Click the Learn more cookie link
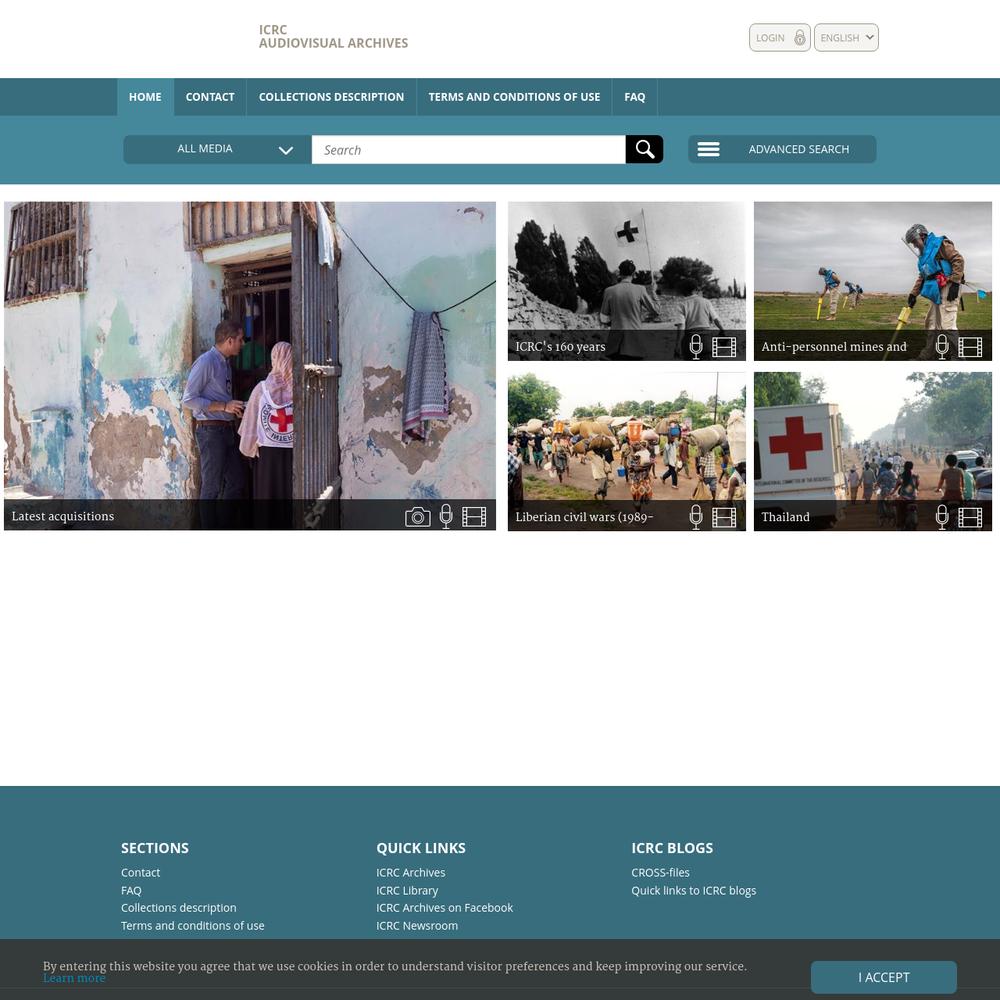This screenshot has height=1000, width=1000. coord(74,978)
